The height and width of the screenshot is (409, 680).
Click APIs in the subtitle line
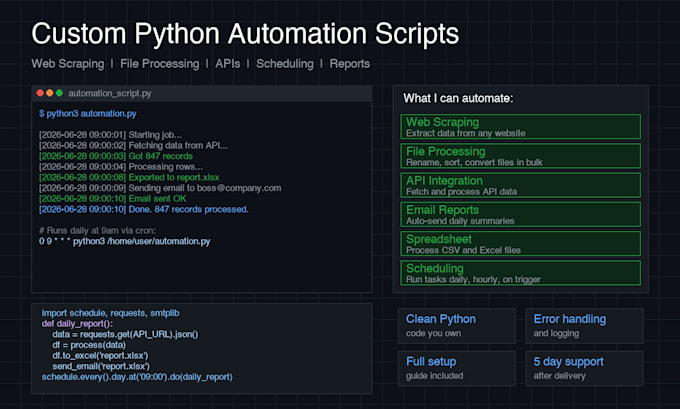pos(228,64)
